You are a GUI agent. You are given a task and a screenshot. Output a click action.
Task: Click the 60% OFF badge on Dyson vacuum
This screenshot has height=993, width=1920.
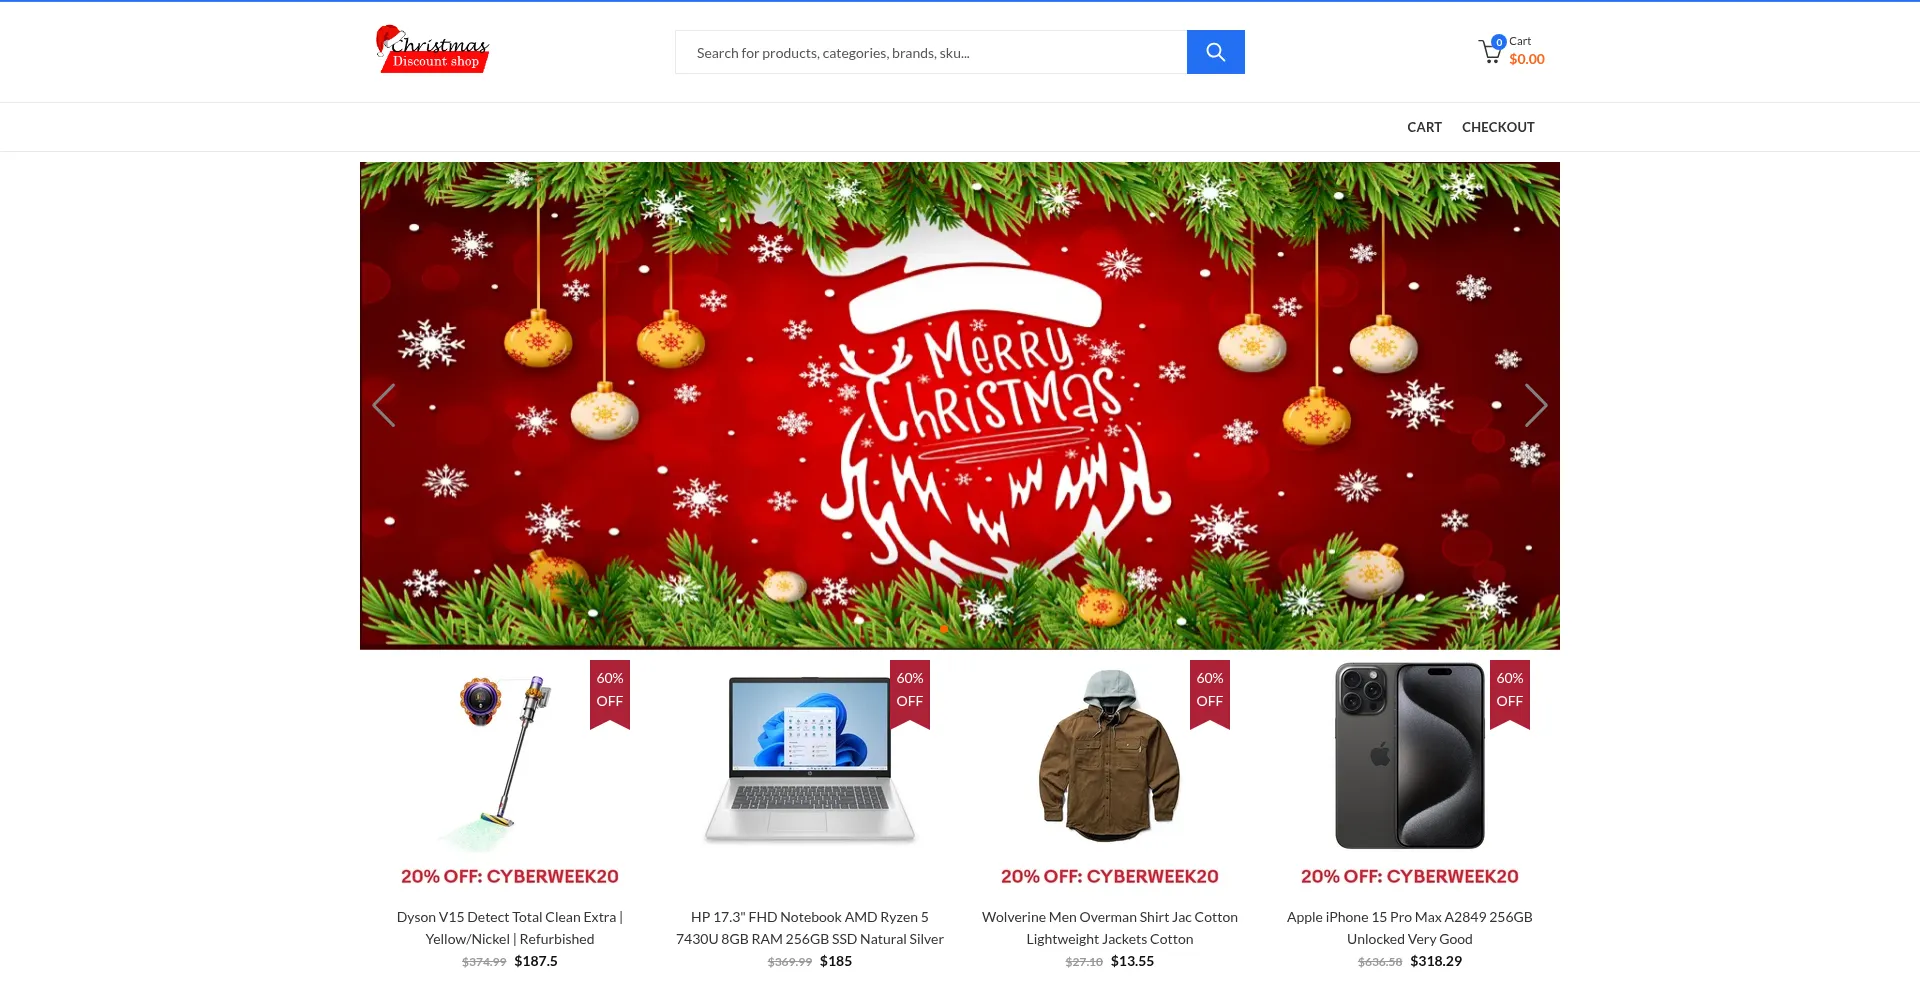click(x=610, y=694)
